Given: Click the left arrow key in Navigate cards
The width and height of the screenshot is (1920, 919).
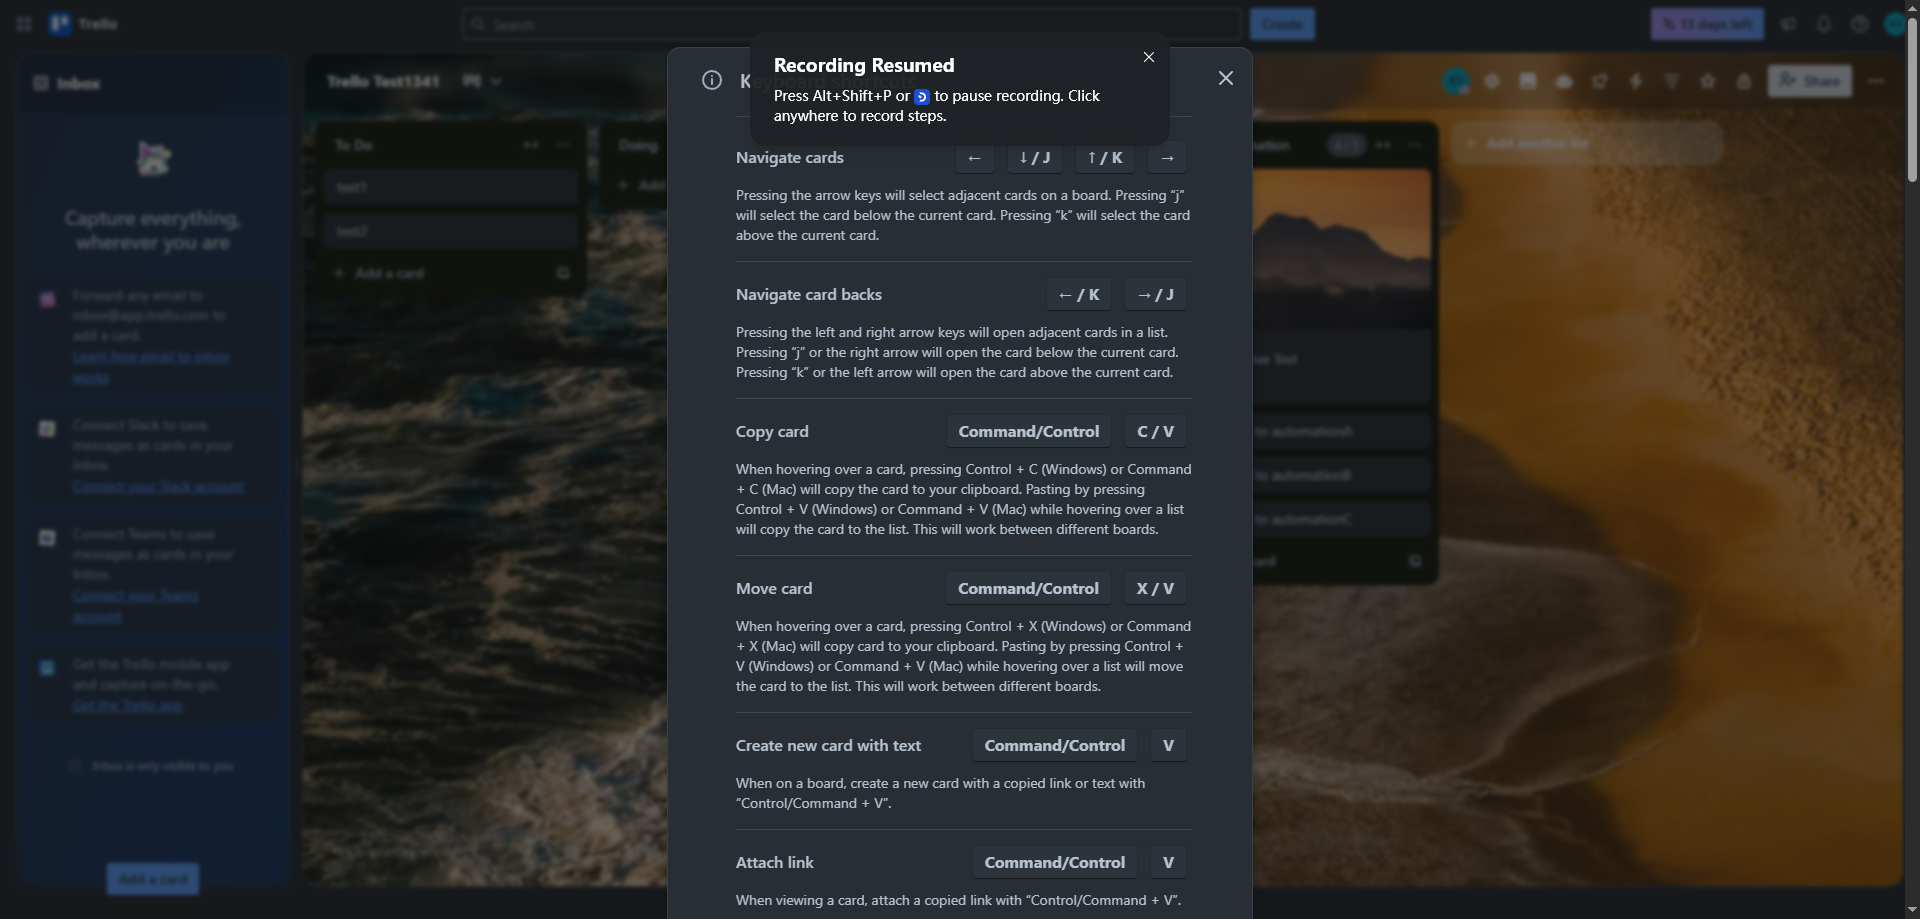Looking at the screenshot, I should 974,158.
